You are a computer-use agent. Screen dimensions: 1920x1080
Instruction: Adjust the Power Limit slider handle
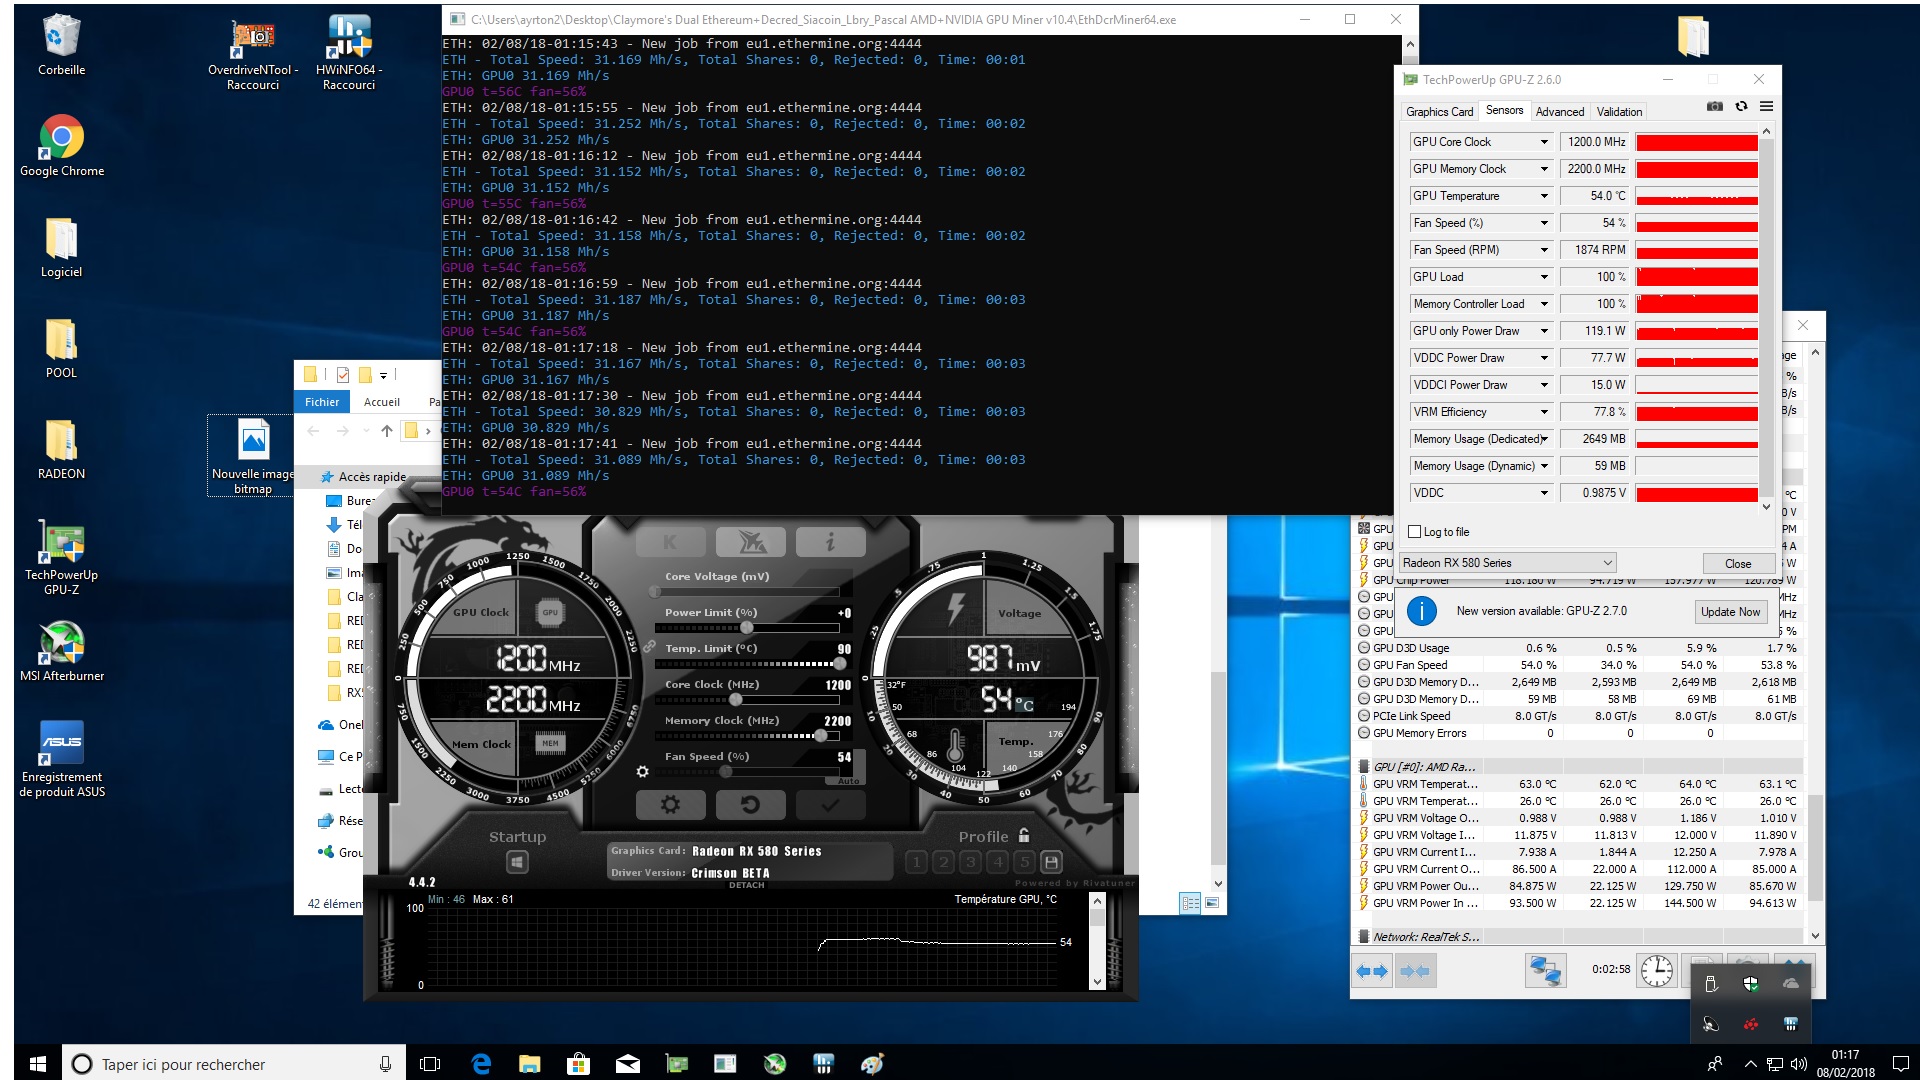pos(746,628)
